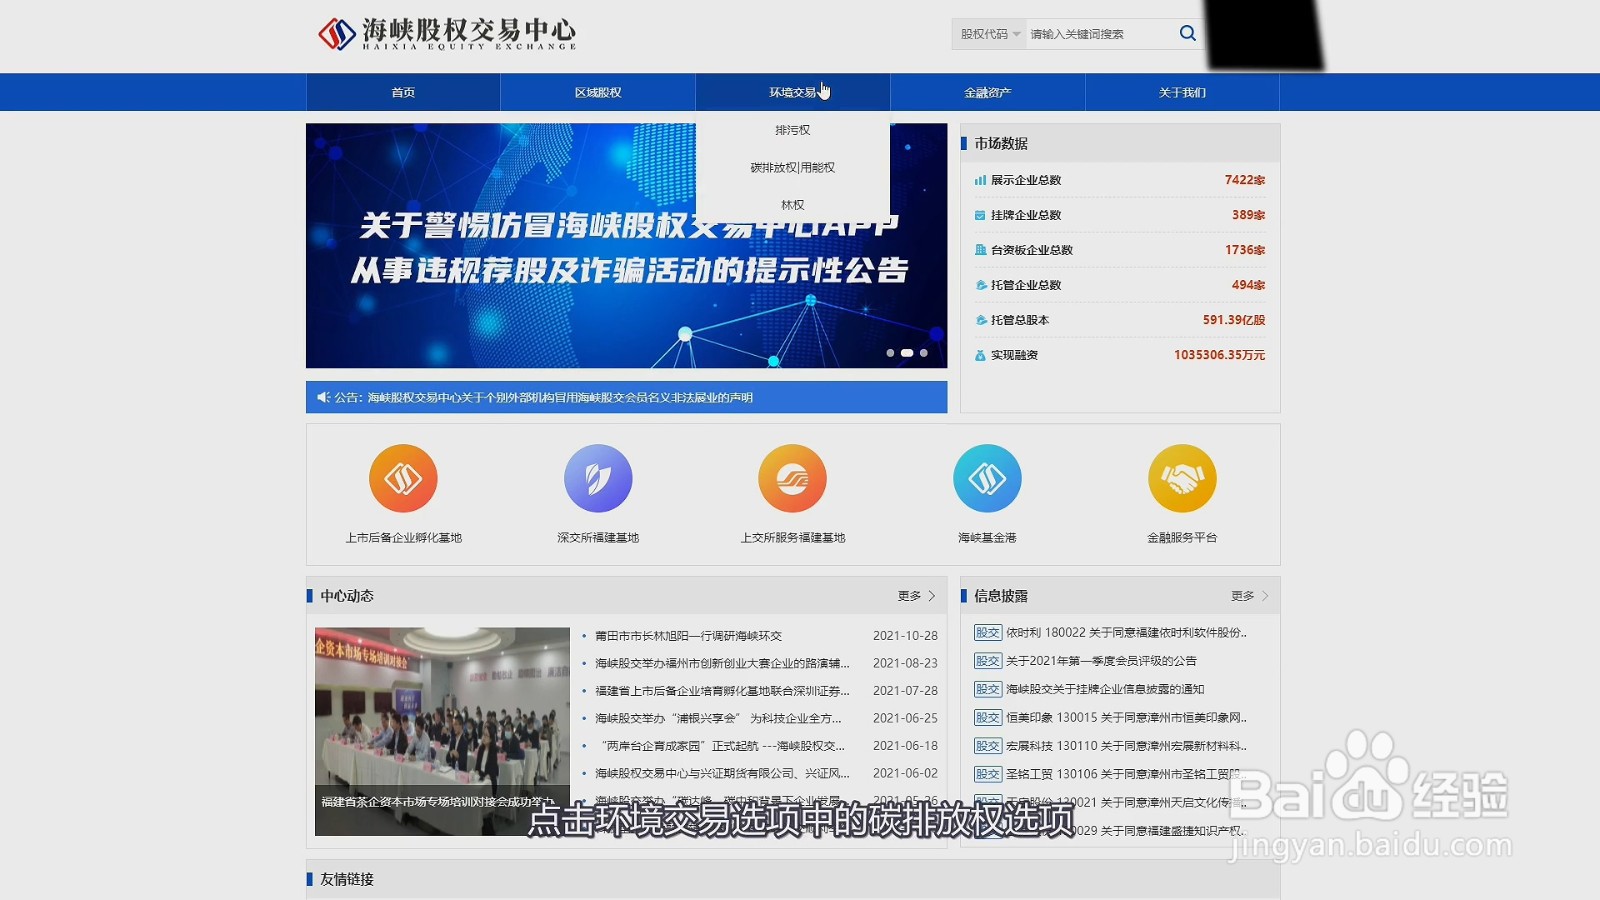Click the banner about 仿冒APP warning
This screenshot has height=900, width=1600.
(627, 245)
